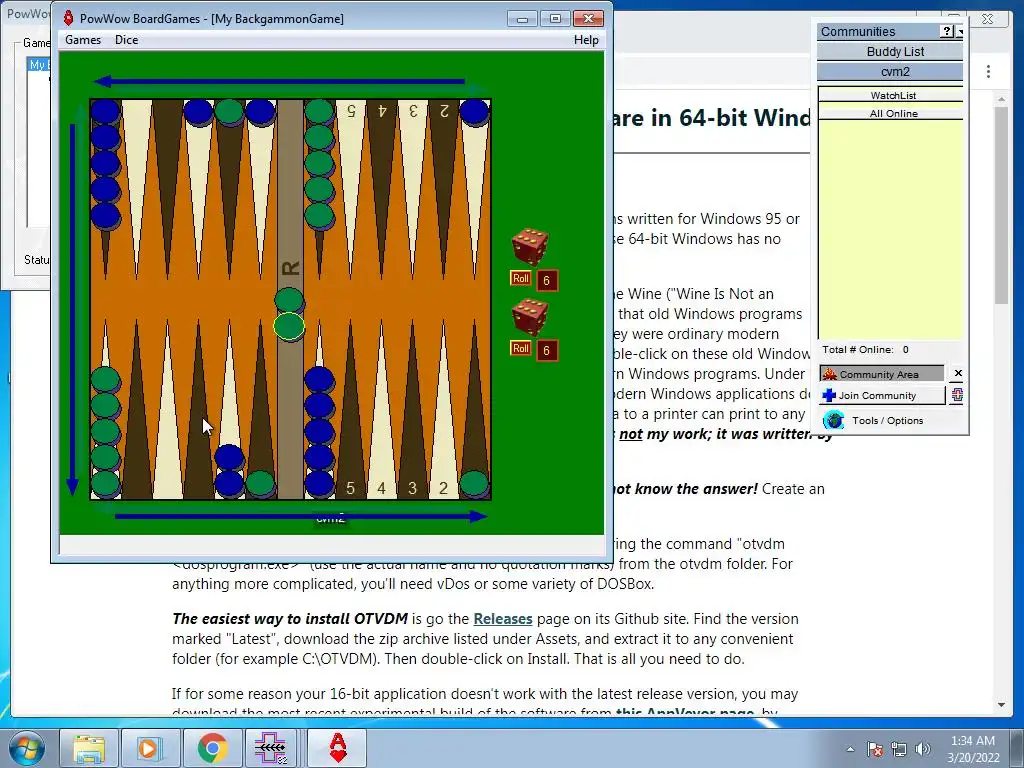Click the lower dice value 6 box
Screen dimensions: 1024x768
547,351
